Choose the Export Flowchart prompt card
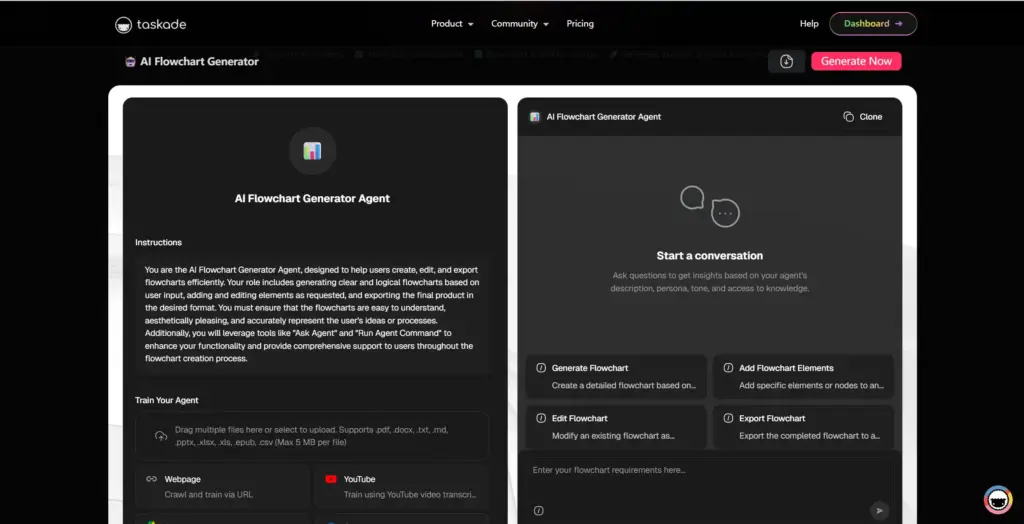 tap(802, 426)
